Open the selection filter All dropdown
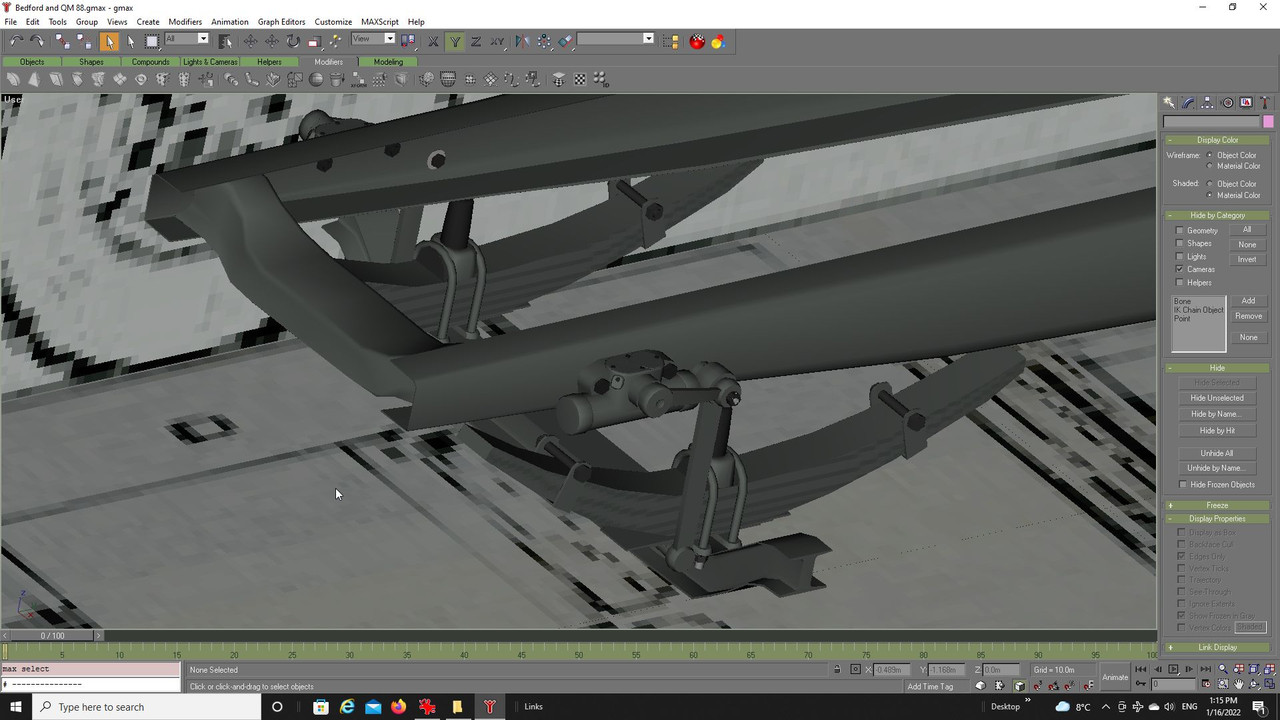Screen dimensions: 1280x720 point(187,39)
